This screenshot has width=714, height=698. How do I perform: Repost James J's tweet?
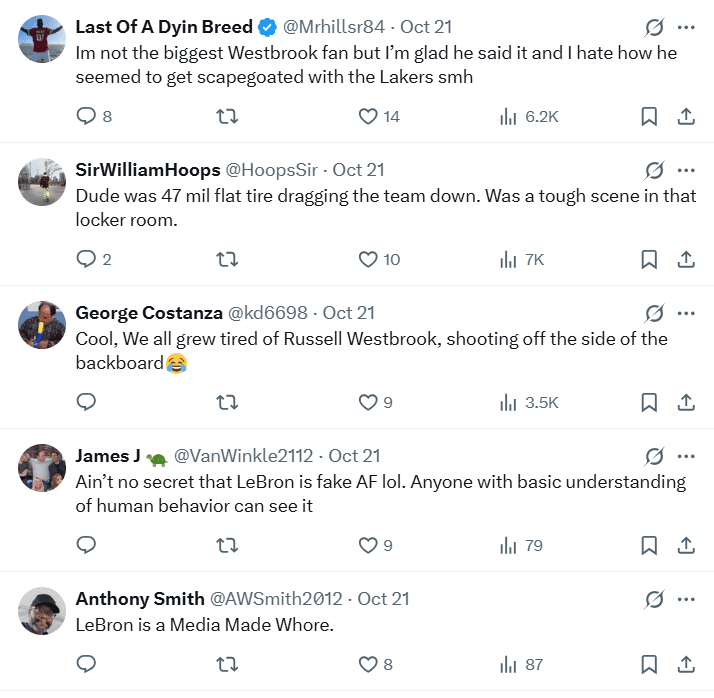coord(227,545)
